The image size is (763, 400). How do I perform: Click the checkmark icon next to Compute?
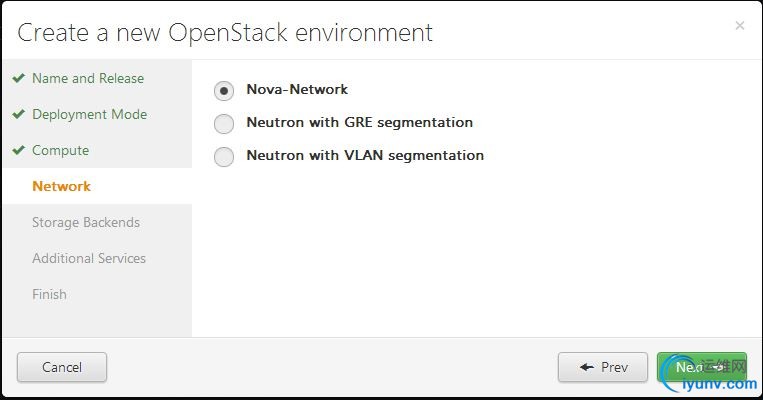pos(18,150)
